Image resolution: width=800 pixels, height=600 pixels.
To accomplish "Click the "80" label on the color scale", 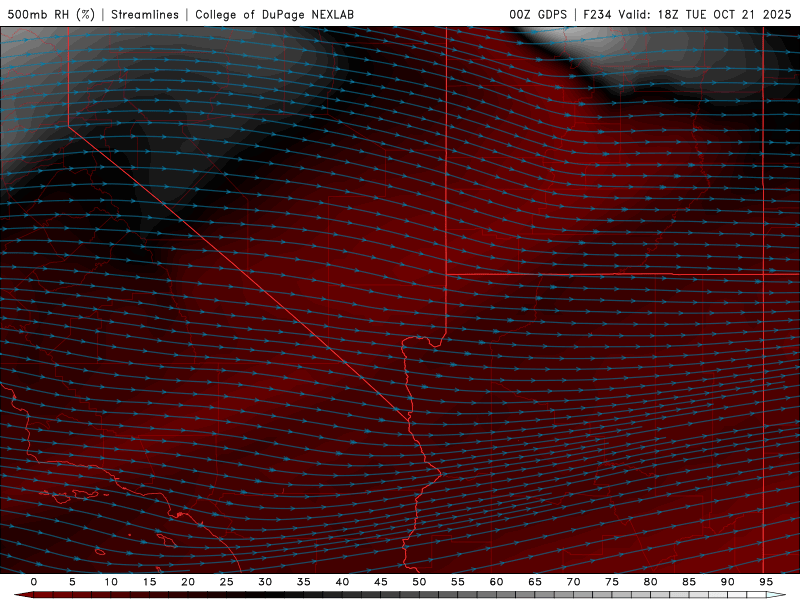I will click(x=651, y=582).
